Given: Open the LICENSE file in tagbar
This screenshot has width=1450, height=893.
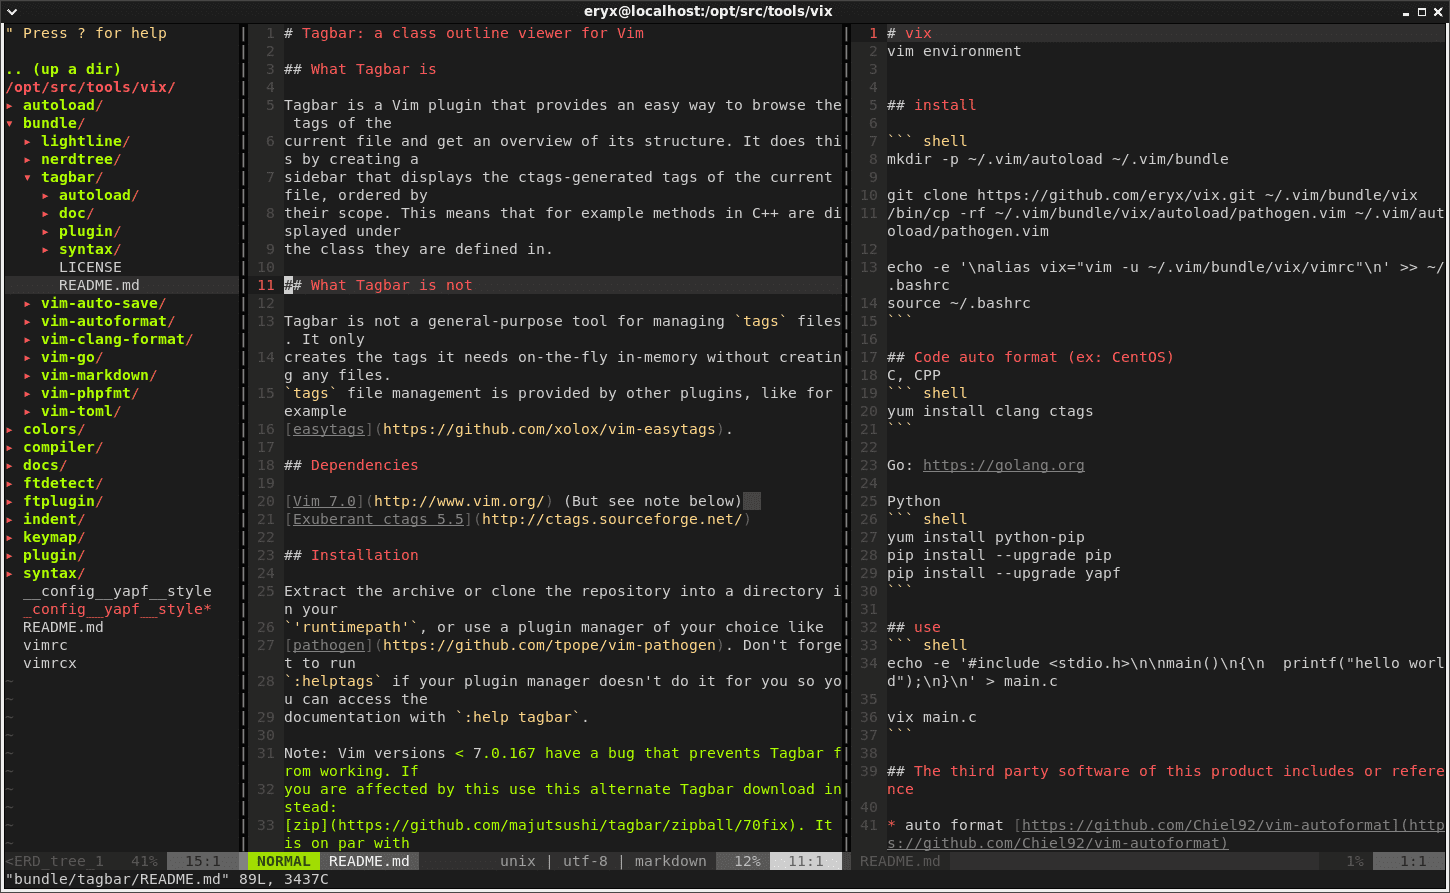Looking at the screenshot, I should pos(90,267).
